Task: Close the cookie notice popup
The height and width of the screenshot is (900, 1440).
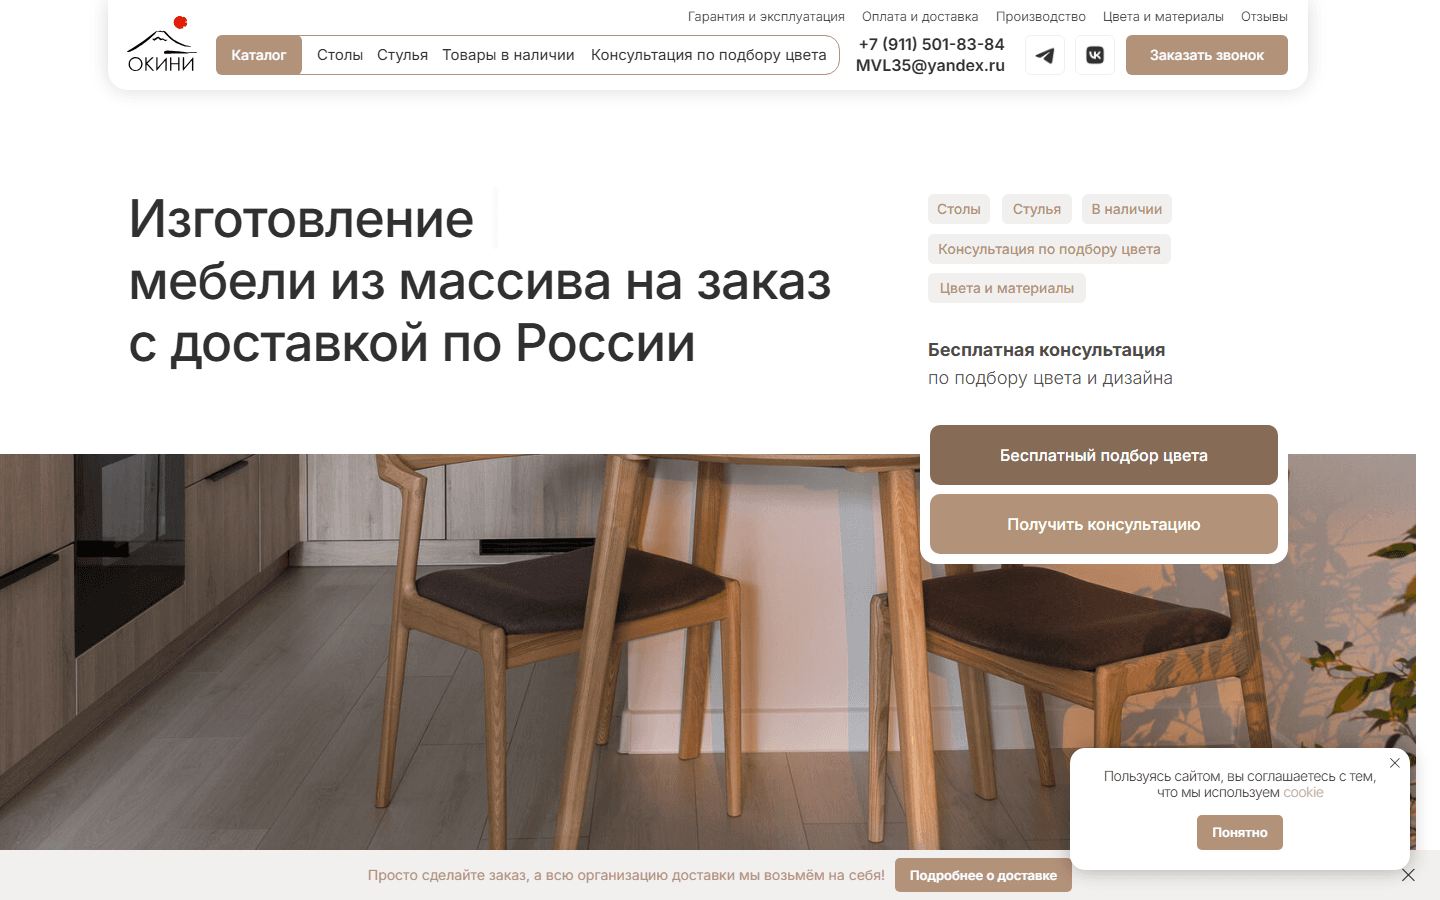Action: pyautogui.click(x=1395, y=763)
